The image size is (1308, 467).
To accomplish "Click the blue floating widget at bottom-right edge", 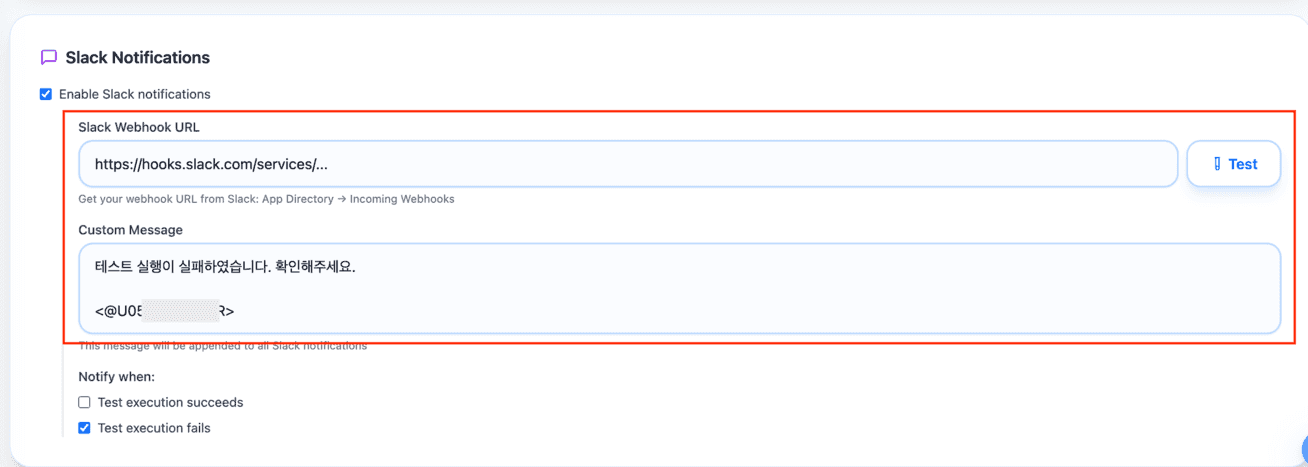I will point(1303,449).
